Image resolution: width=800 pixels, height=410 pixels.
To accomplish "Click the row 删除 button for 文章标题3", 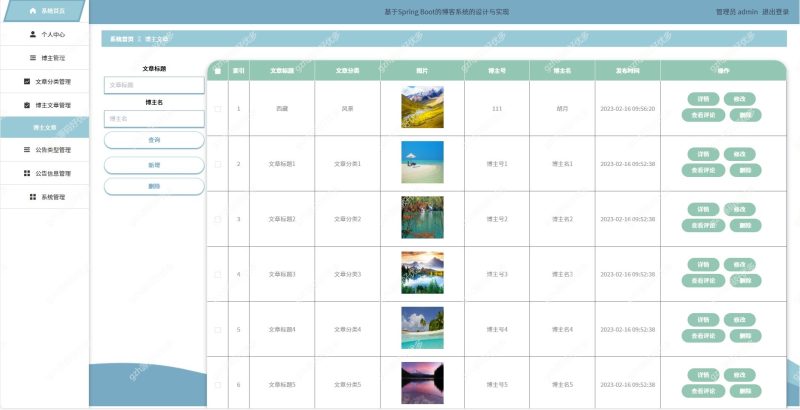I will (x=745, y=280).
